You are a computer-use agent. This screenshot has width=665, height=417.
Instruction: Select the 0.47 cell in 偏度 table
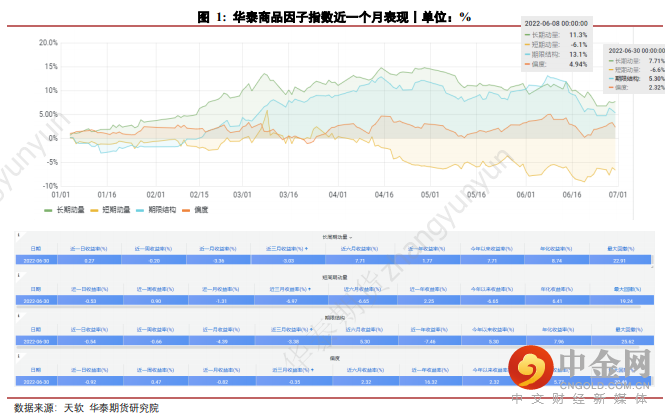[156, 382]
